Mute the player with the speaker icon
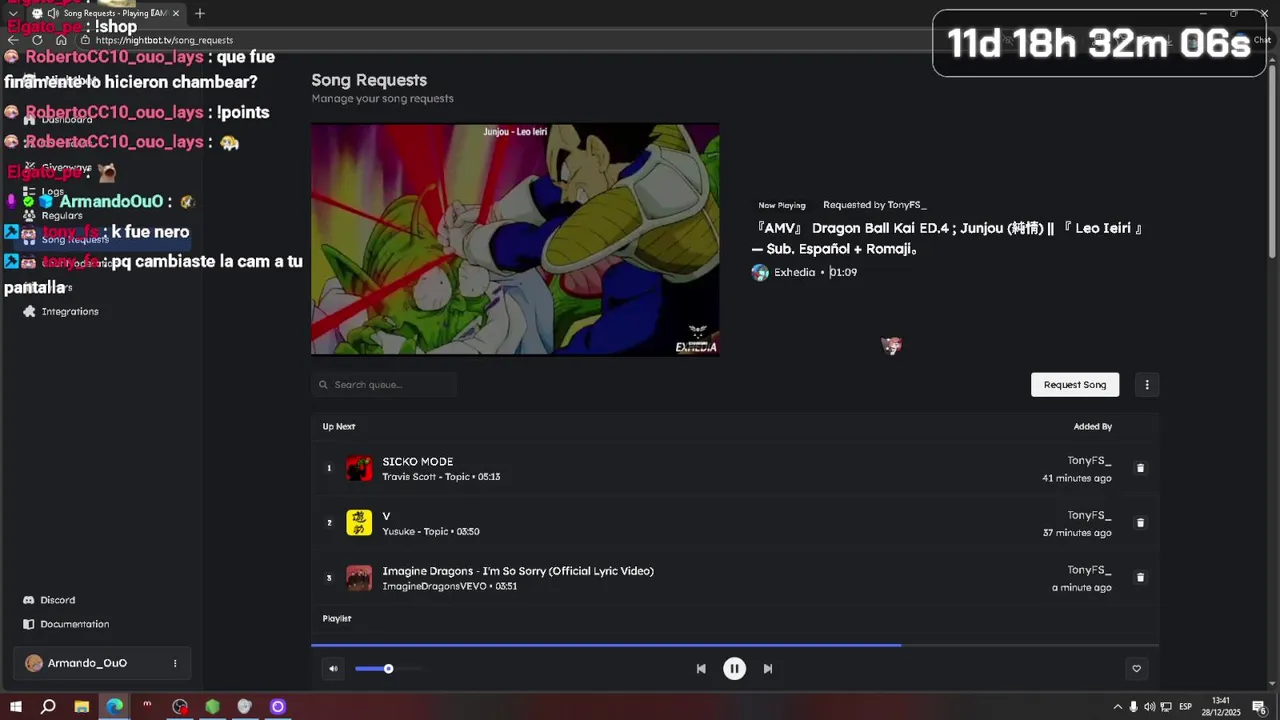This screenshot has width=1280, height=720. point(333,669)
